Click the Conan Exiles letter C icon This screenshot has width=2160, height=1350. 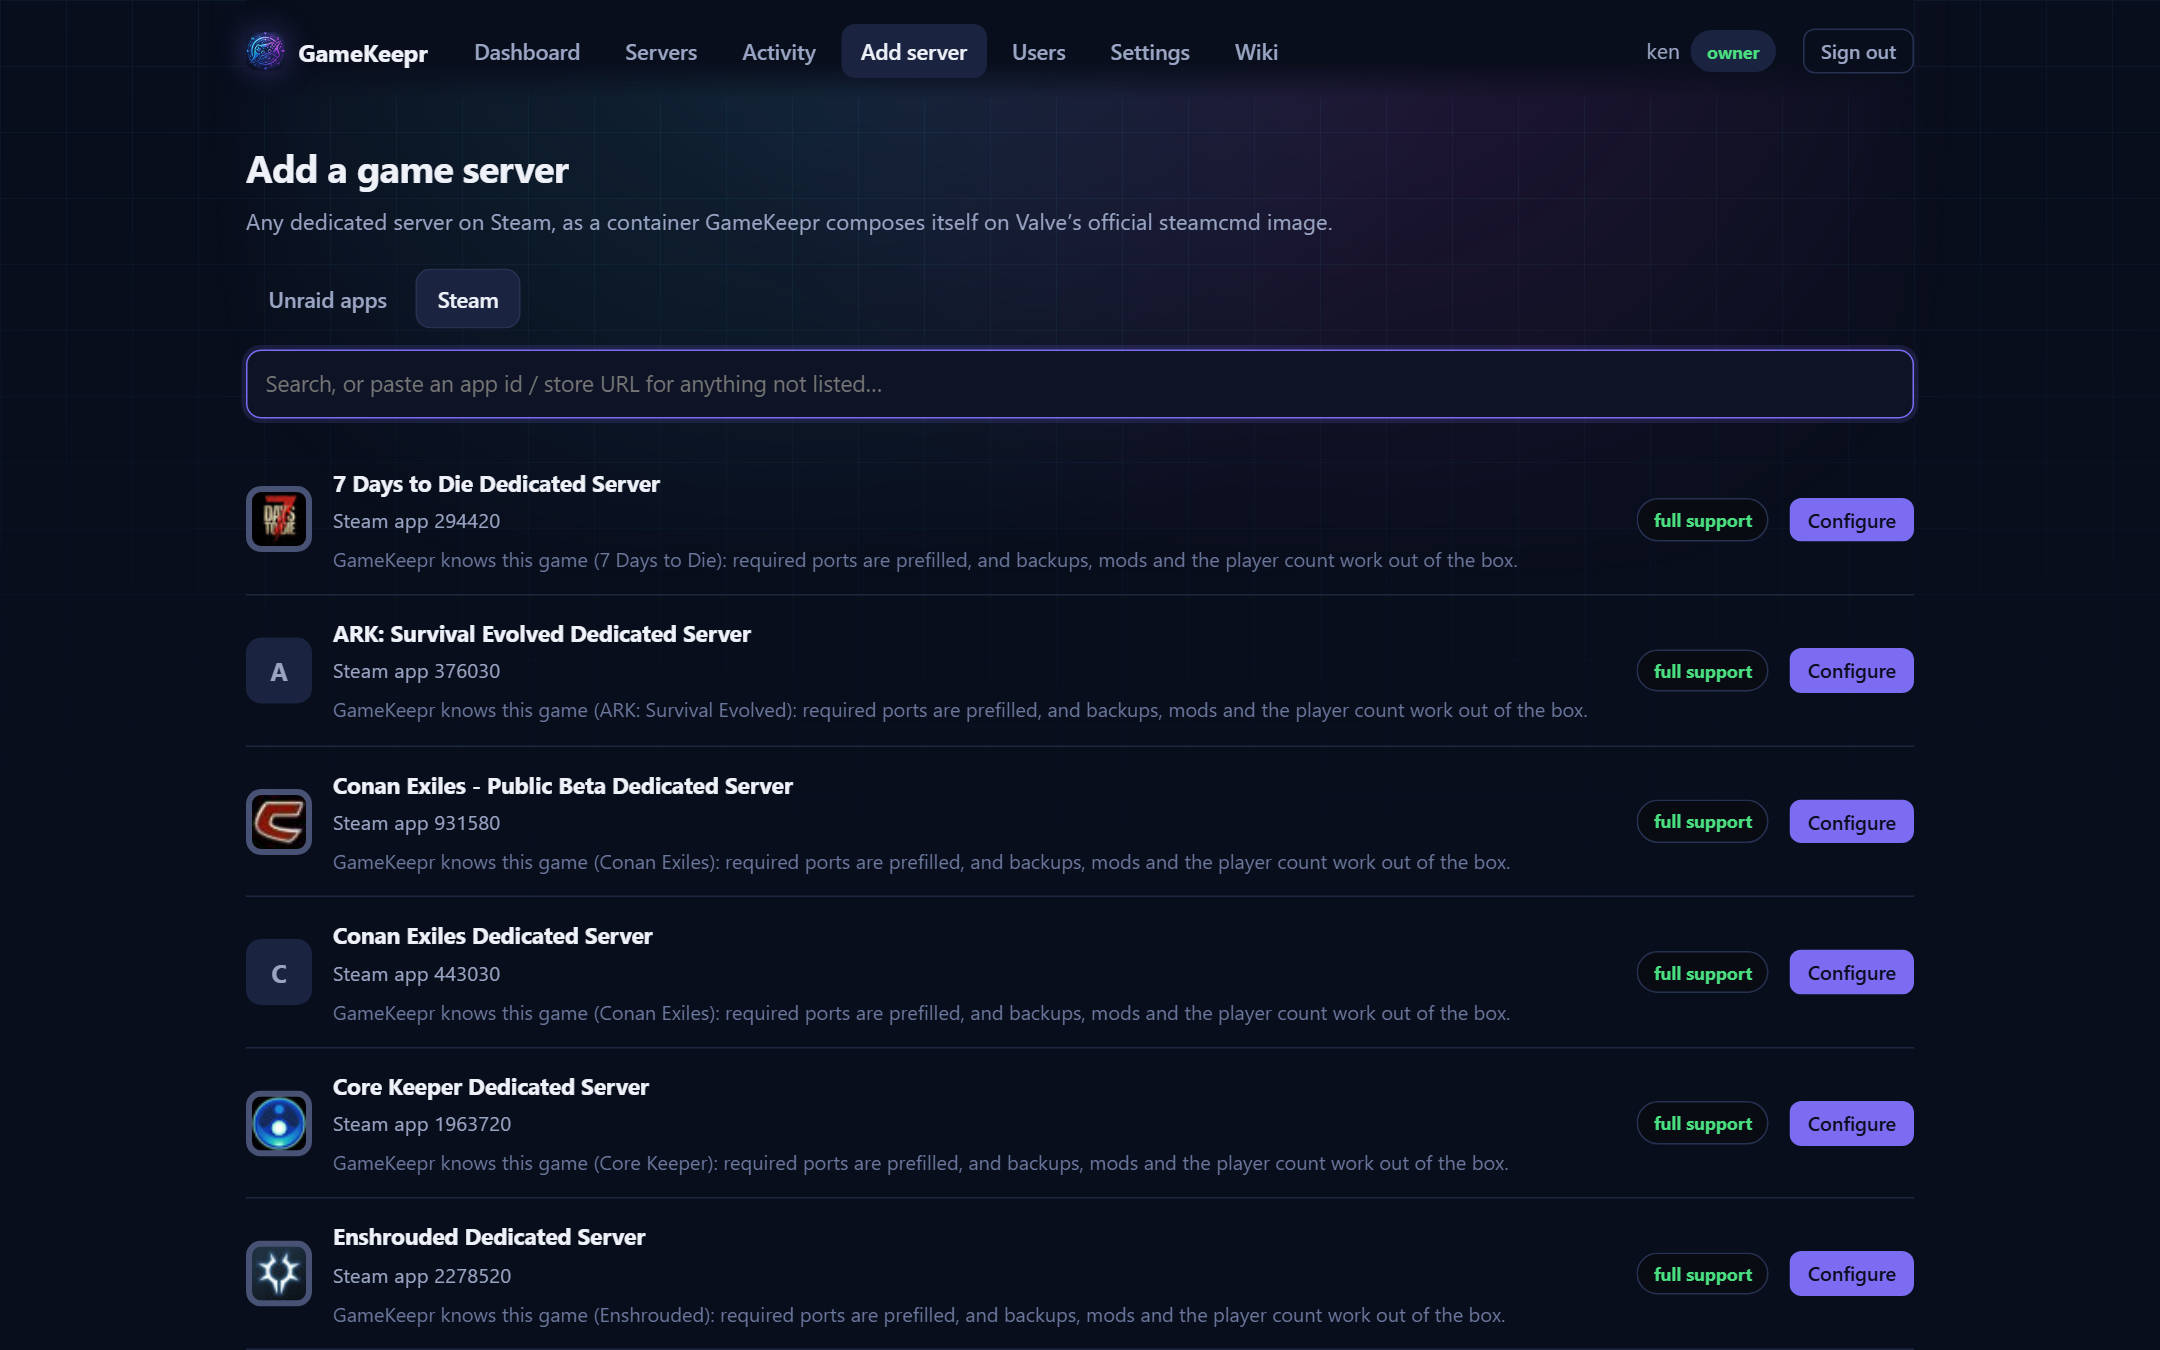[279, 973]
